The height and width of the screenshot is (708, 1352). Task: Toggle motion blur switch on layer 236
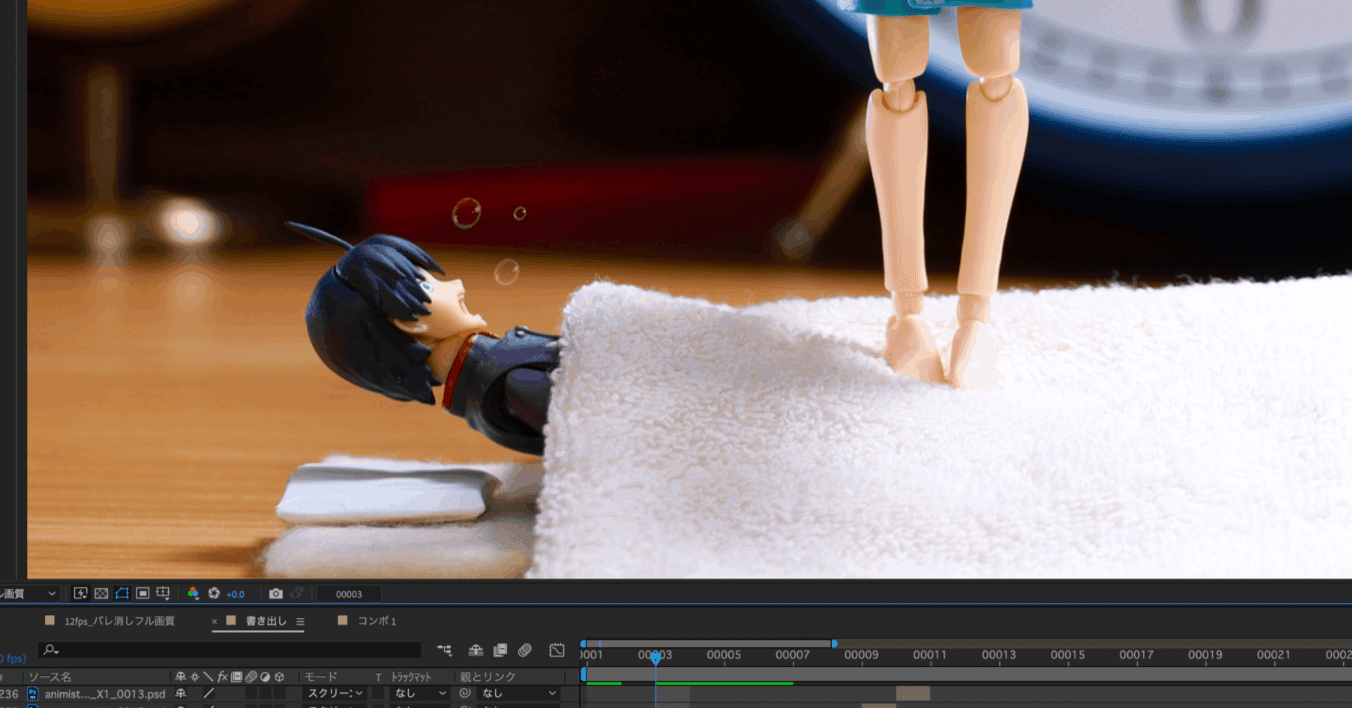coord(251,694)
